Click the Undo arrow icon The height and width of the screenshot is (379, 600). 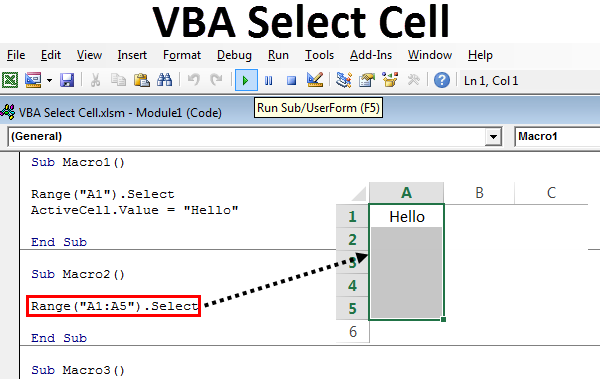194,80
